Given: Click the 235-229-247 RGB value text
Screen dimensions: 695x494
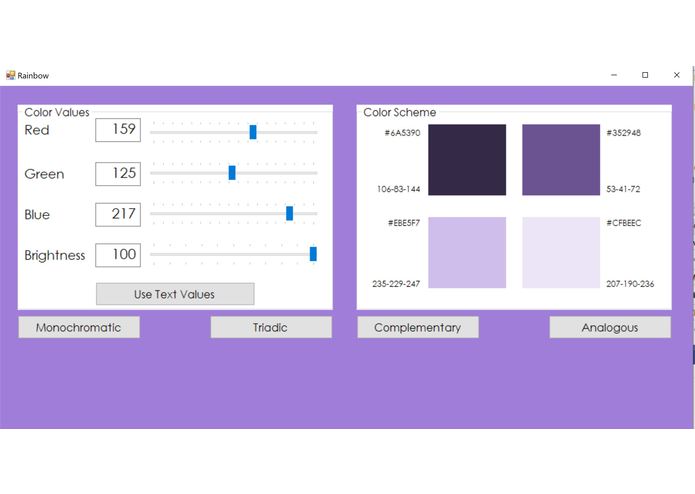Looking at the screenshot, I should point(396,284).
